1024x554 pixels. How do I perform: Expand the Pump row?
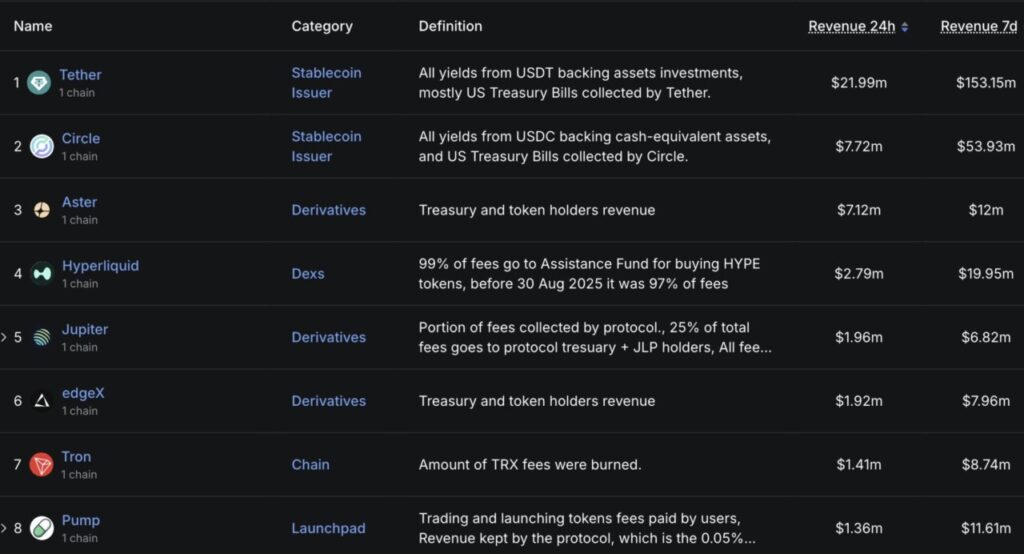point(4,528)
